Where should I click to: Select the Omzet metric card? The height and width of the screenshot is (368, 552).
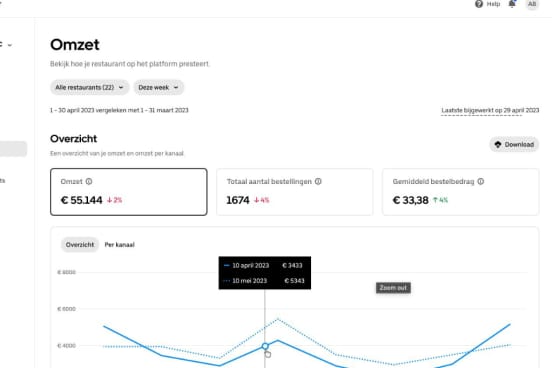point(128,192)
